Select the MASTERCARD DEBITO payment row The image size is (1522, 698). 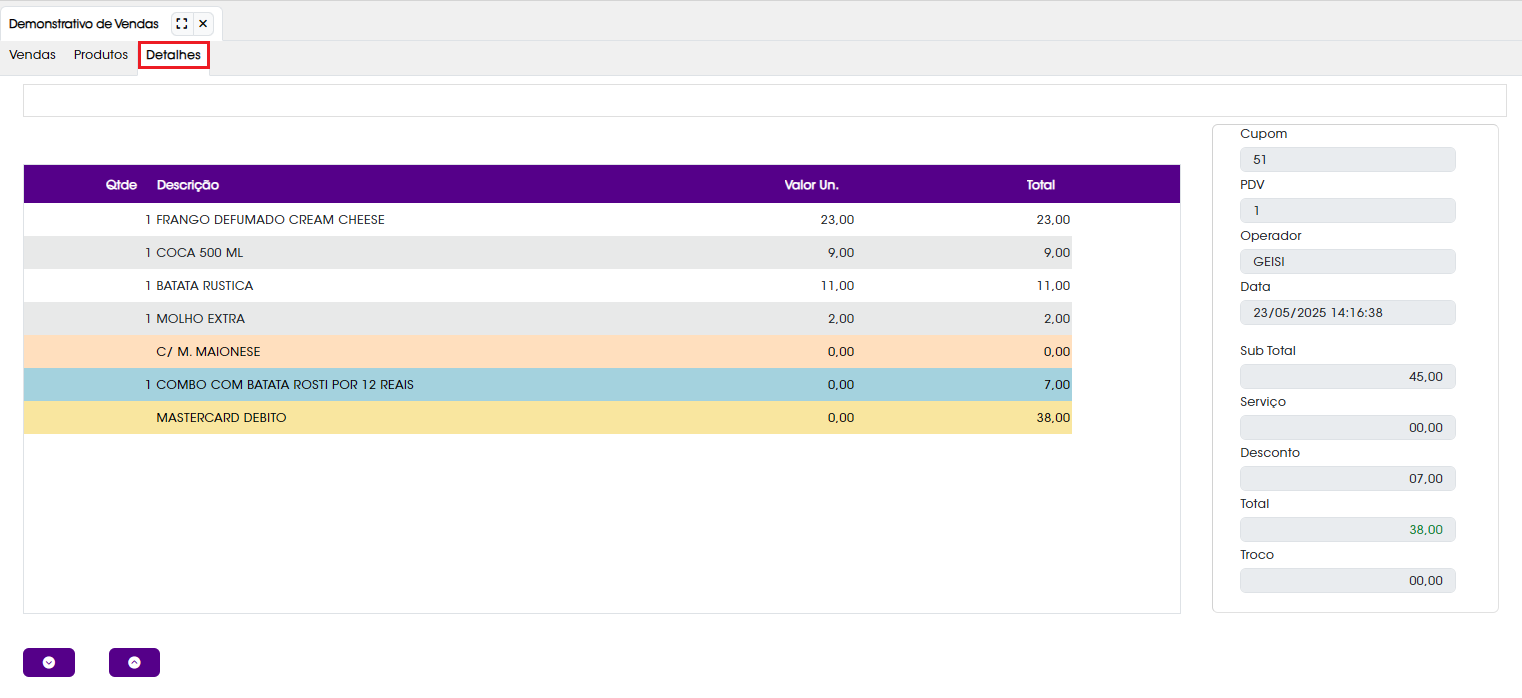548,418
